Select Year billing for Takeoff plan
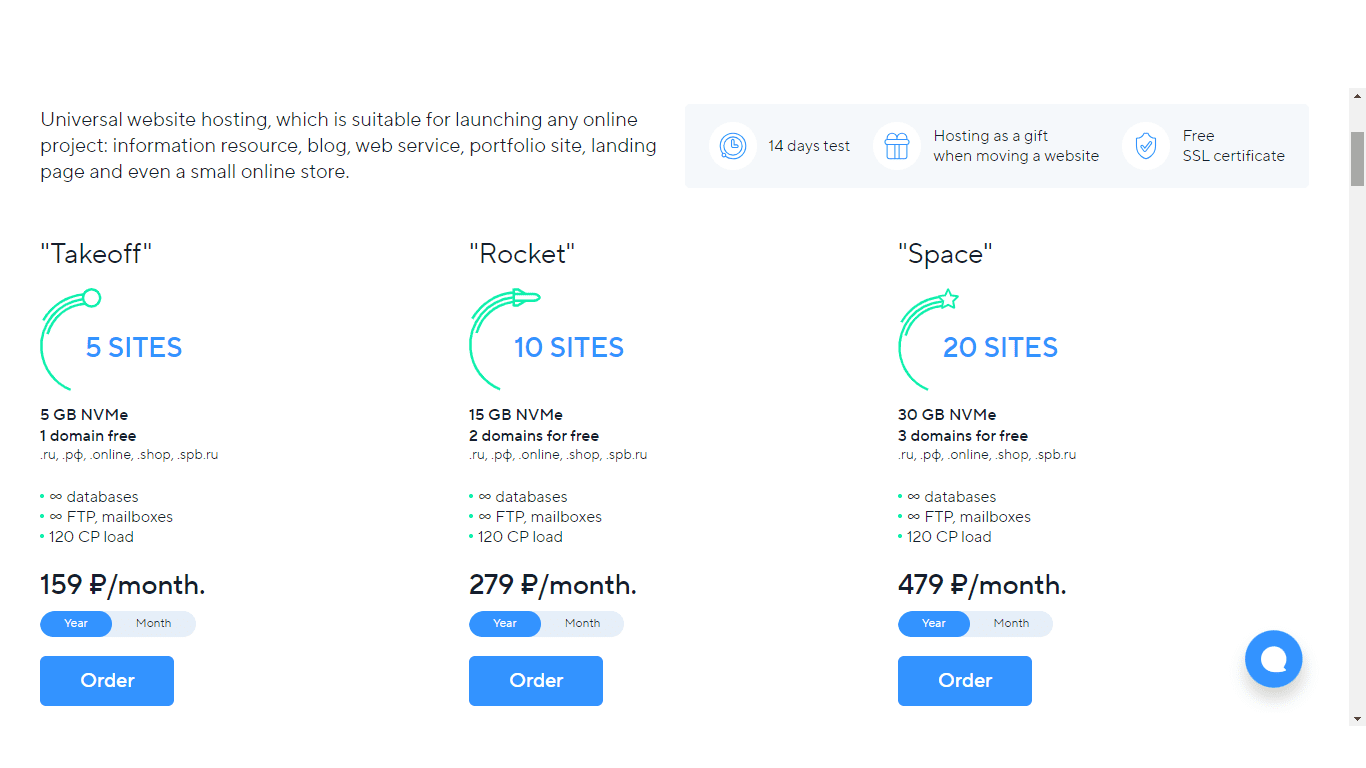1366x768 pixels. 76,623
